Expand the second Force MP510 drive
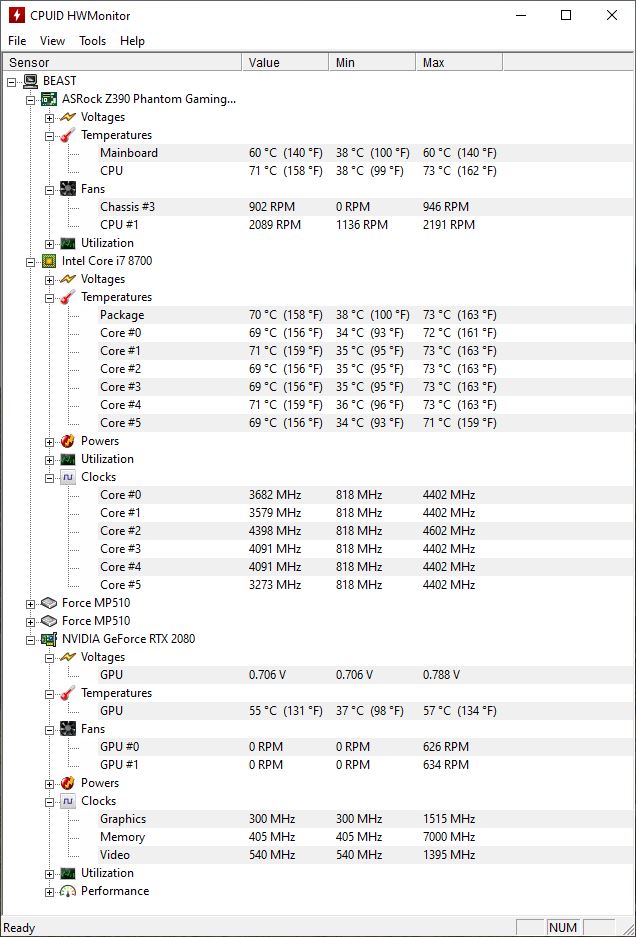Screen dimensions: 636x937 (30, 621)
